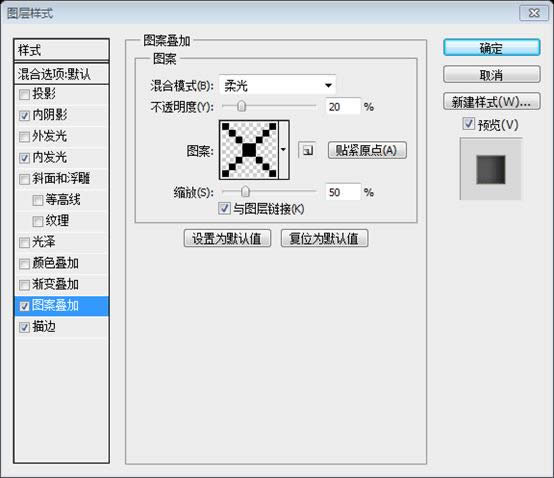Click the 贴紧原点 snap to origin button
This screenshot has width=554, height=478.
click(x=367, y=151)
